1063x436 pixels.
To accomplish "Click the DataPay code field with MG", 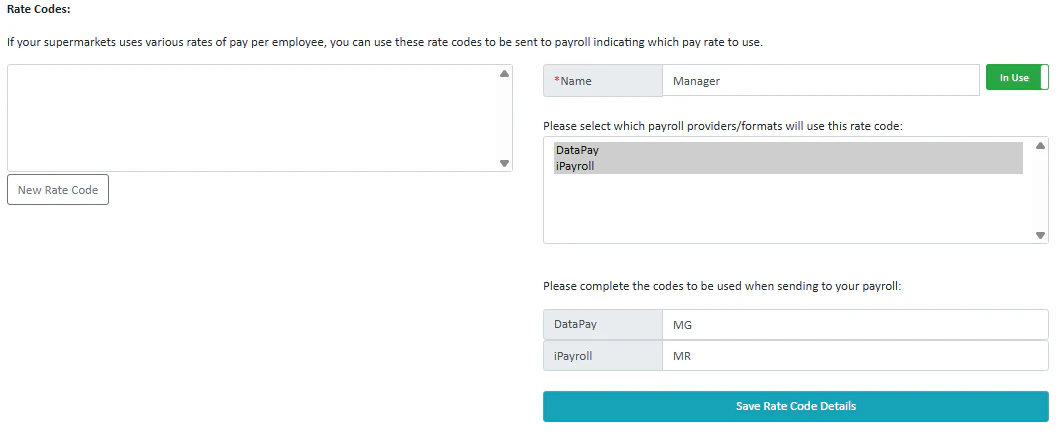I will click(x=854, y=325).
